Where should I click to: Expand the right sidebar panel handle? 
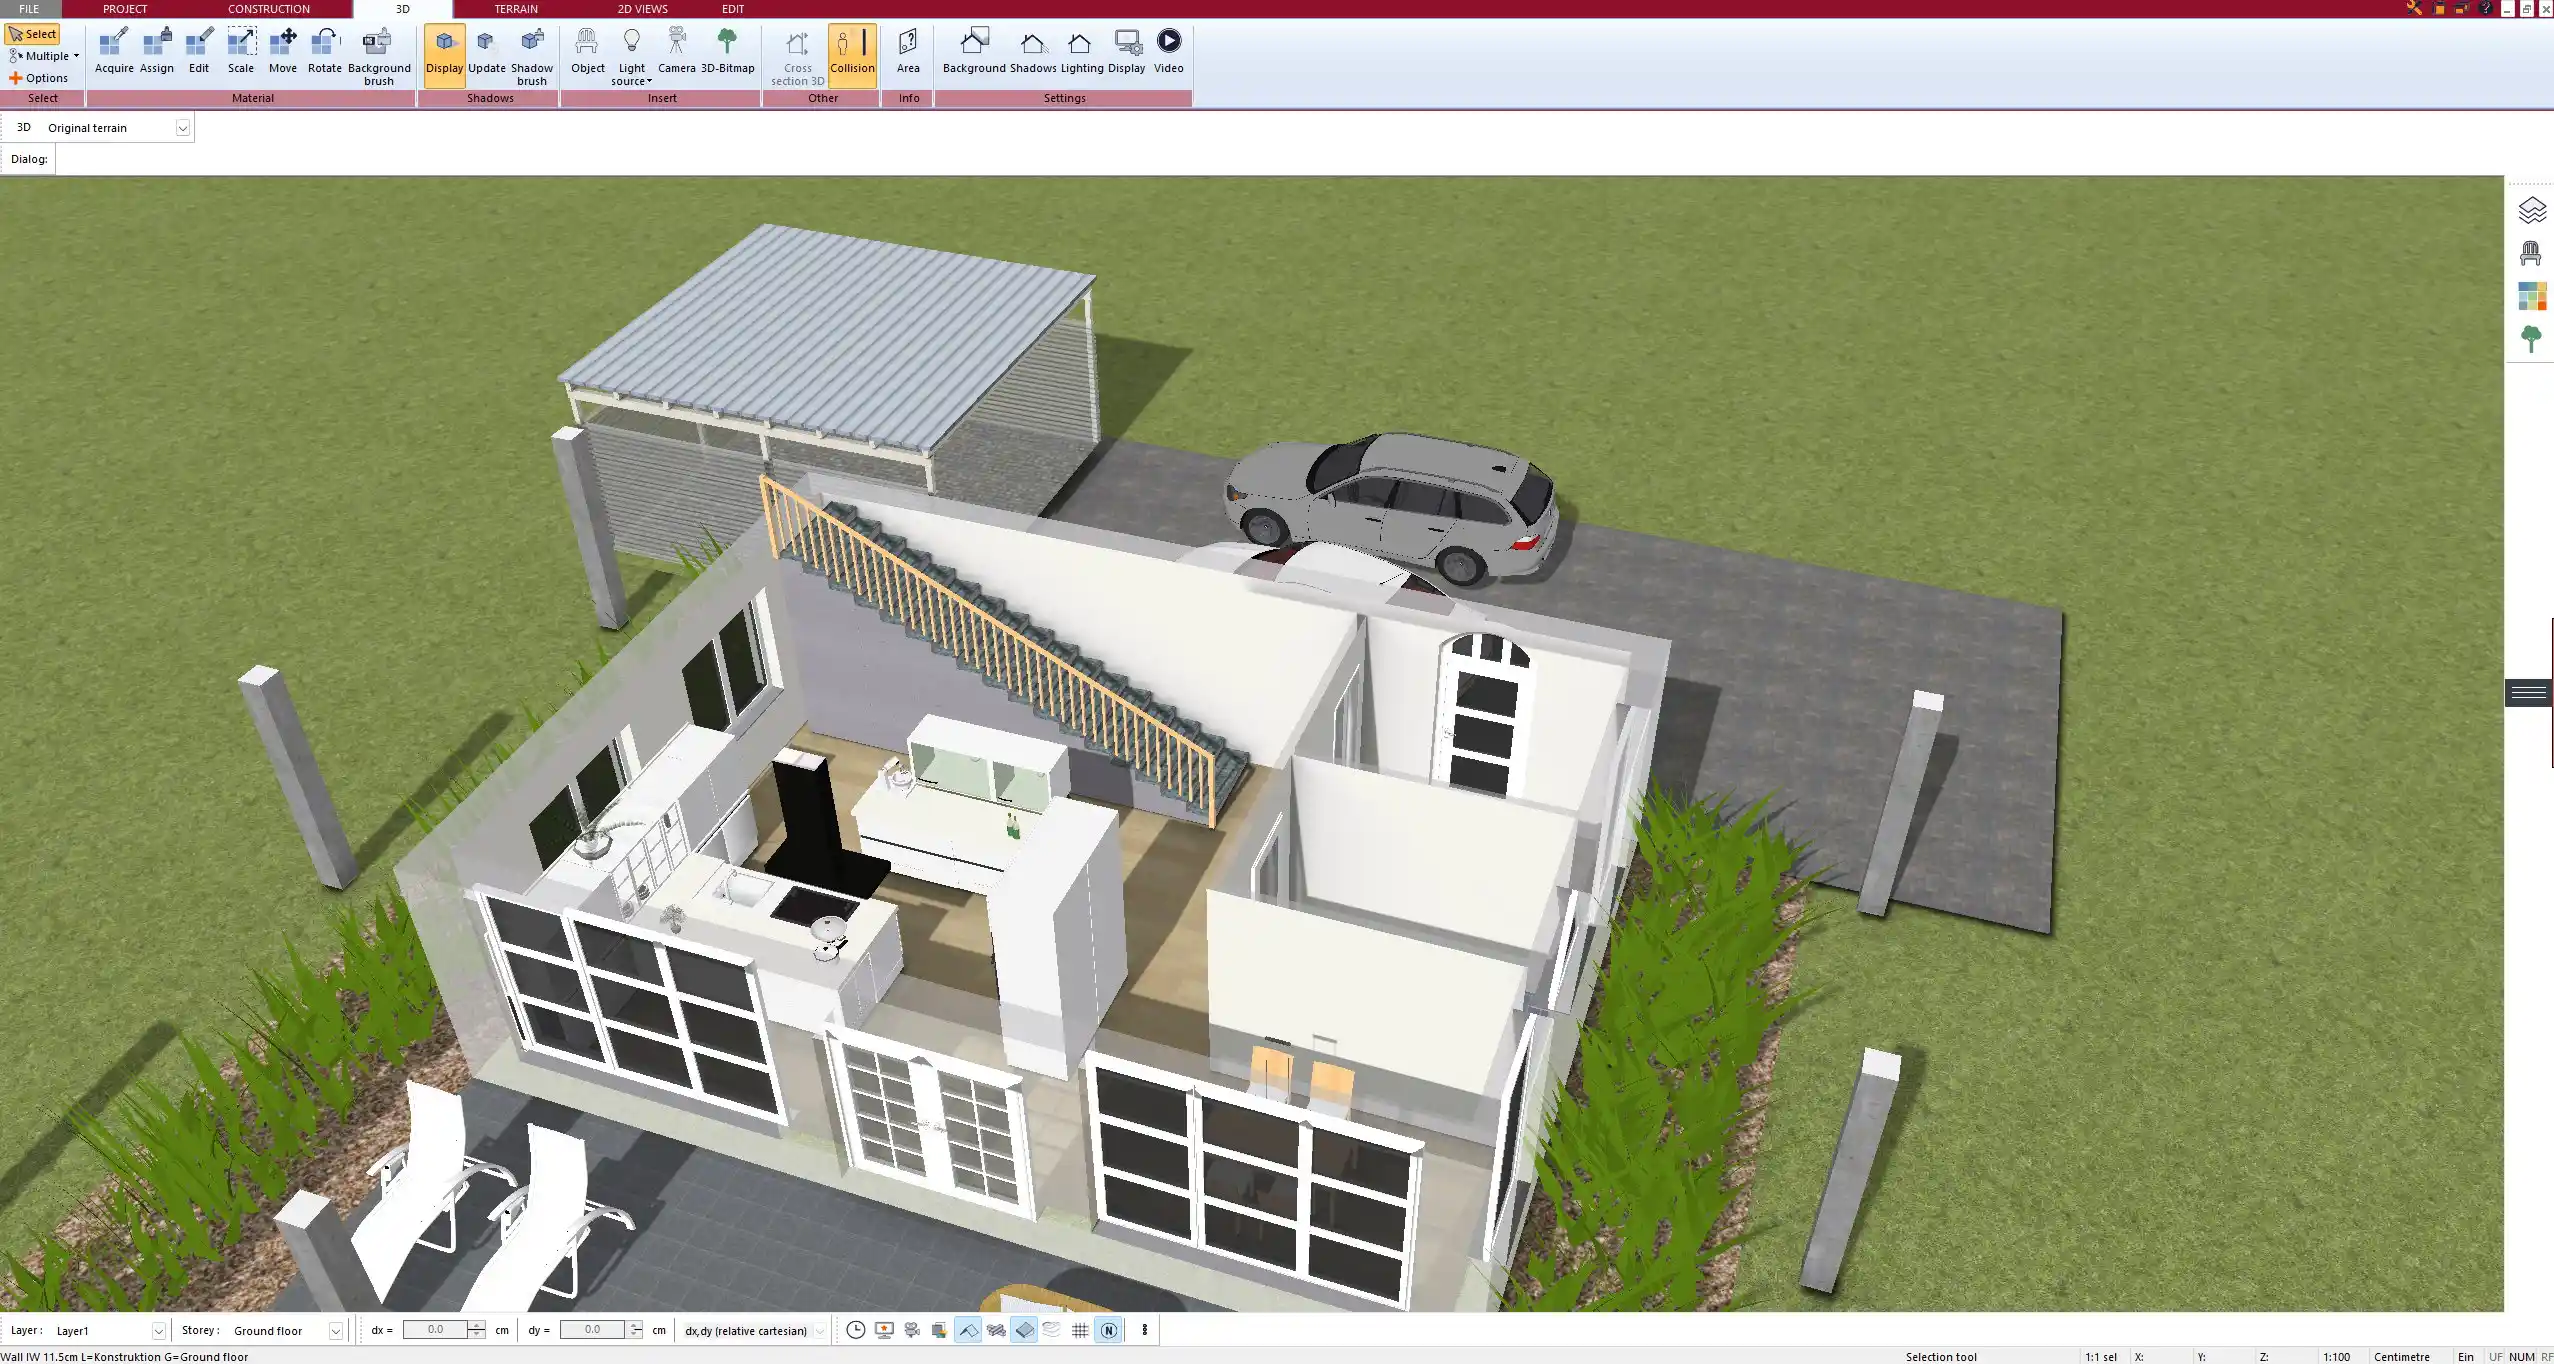(2529, 693)
